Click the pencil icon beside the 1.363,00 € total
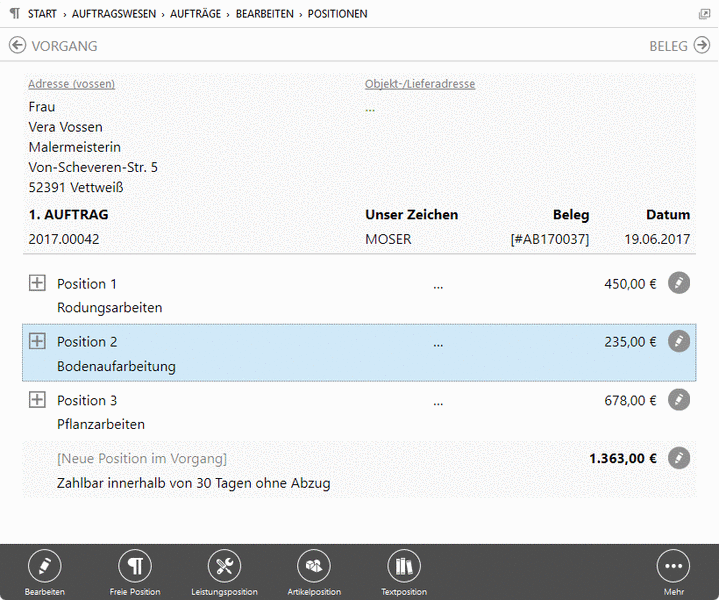The image size is (719, 600). tap(679, 458)
